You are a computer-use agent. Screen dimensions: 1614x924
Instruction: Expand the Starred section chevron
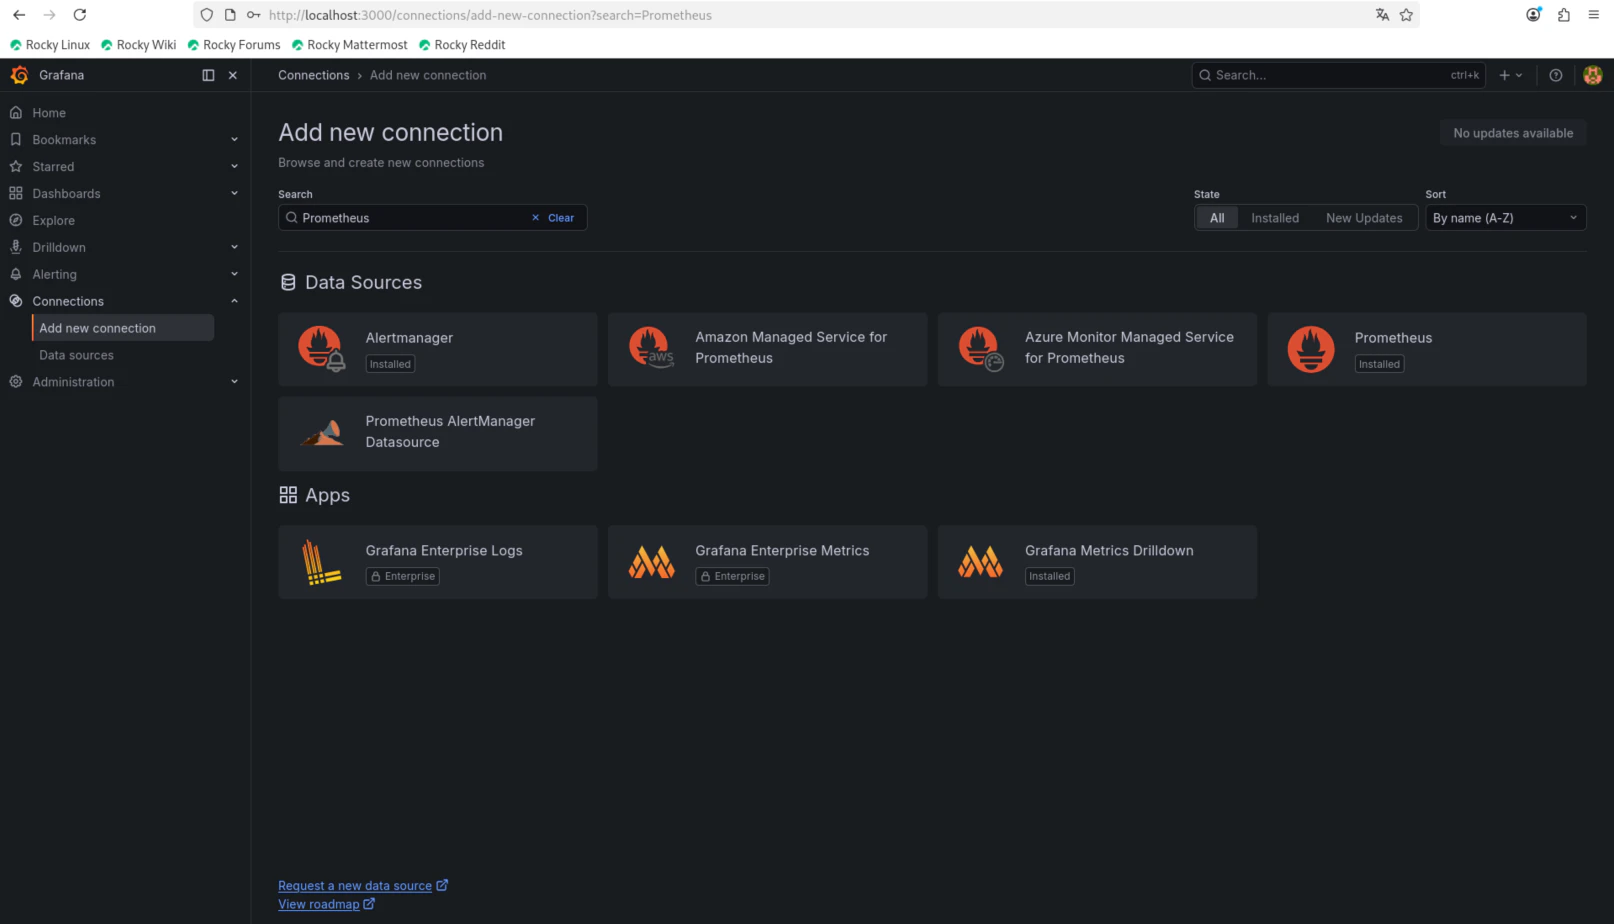click(x=234, y=167)
